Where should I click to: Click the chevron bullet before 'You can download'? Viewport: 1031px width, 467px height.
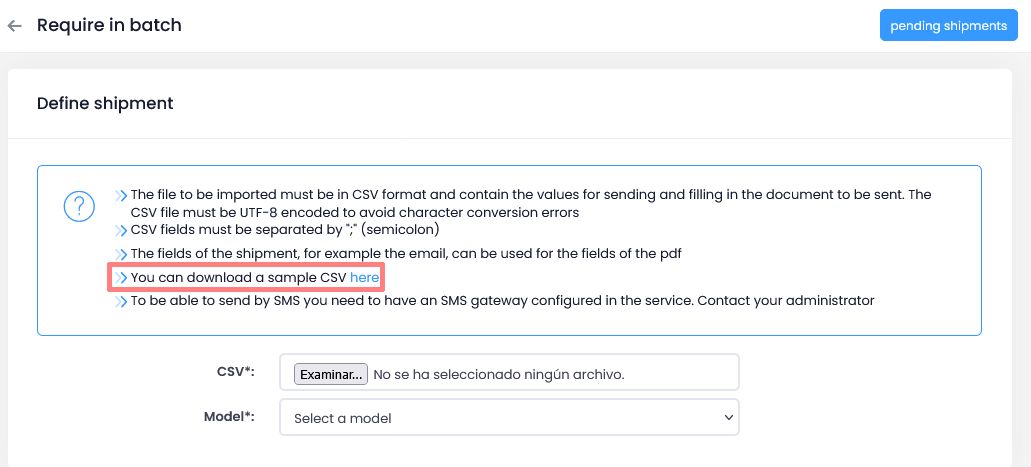point(121,277)
